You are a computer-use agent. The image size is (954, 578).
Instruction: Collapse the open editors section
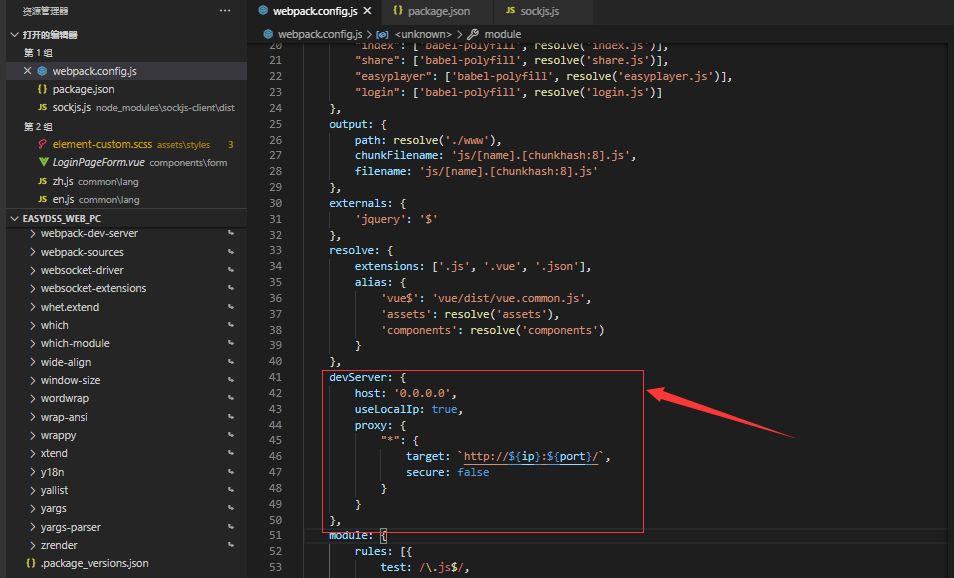click(15, 35)
